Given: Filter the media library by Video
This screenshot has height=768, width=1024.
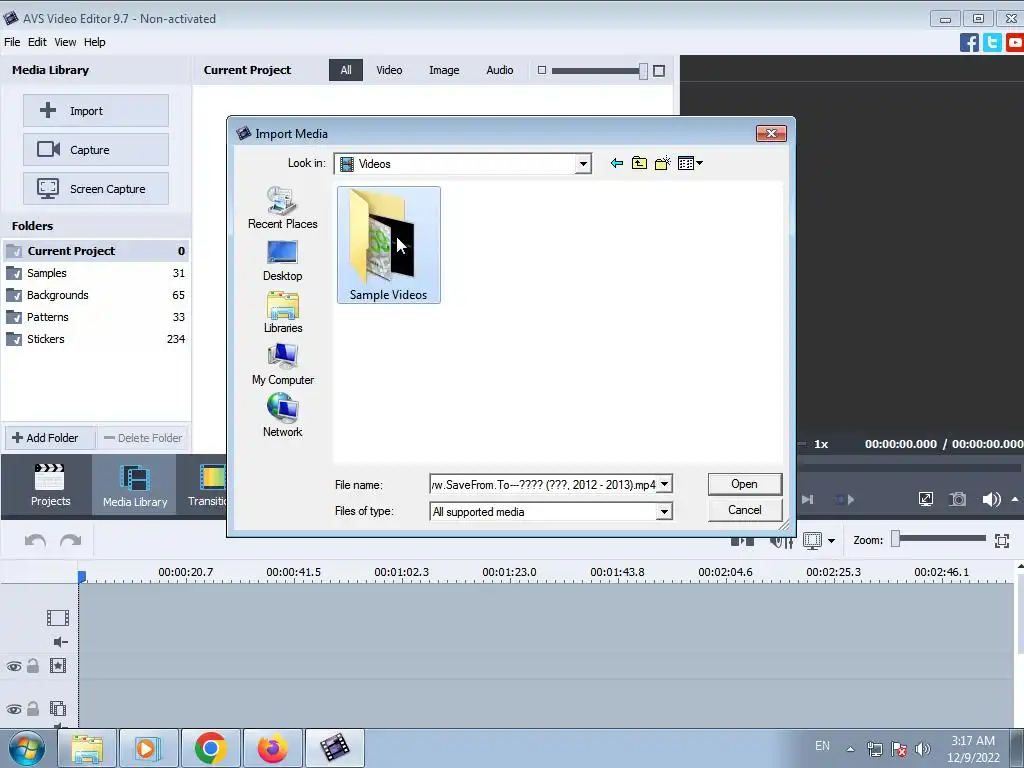Looking at the screenshot, I should (389, 70).
